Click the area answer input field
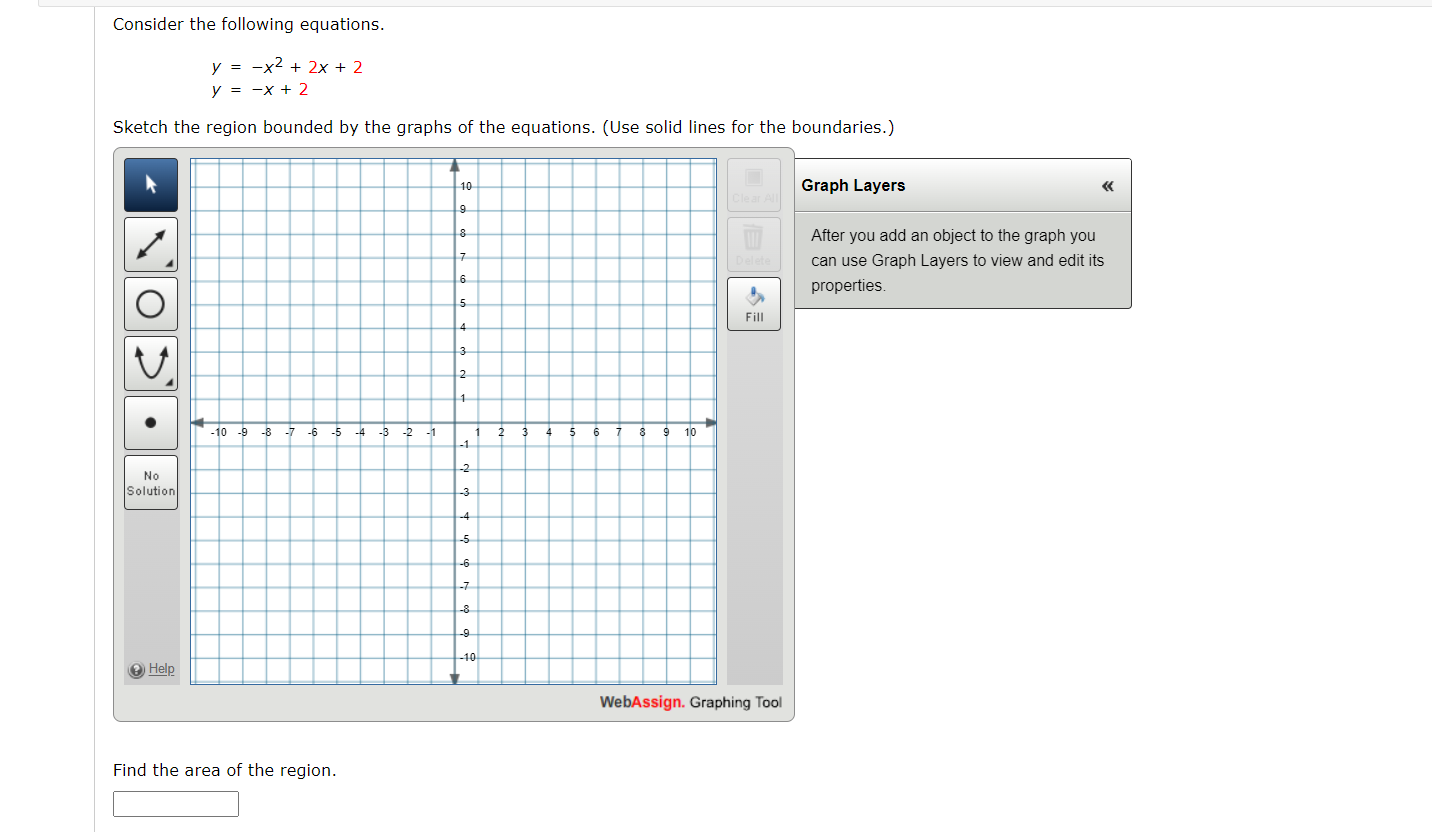Viewport: 1432px width, 832px height. 175,803
